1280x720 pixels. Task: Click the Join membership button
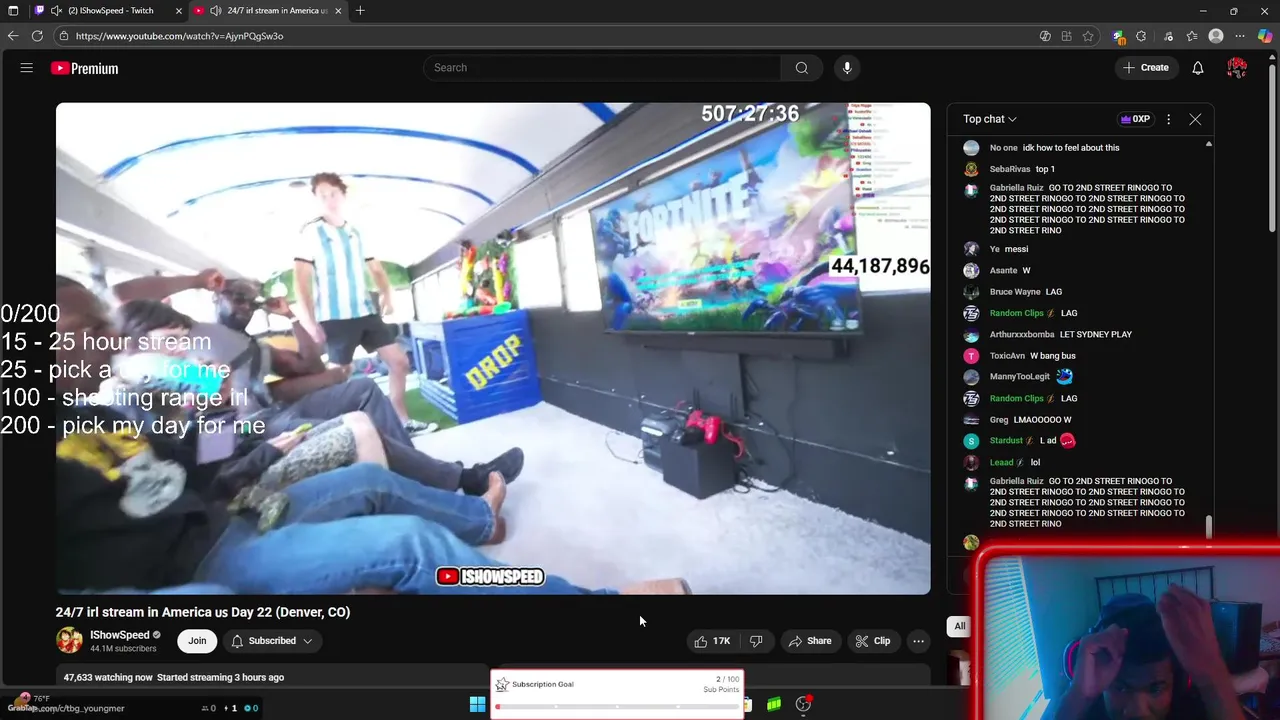point(197,641)
